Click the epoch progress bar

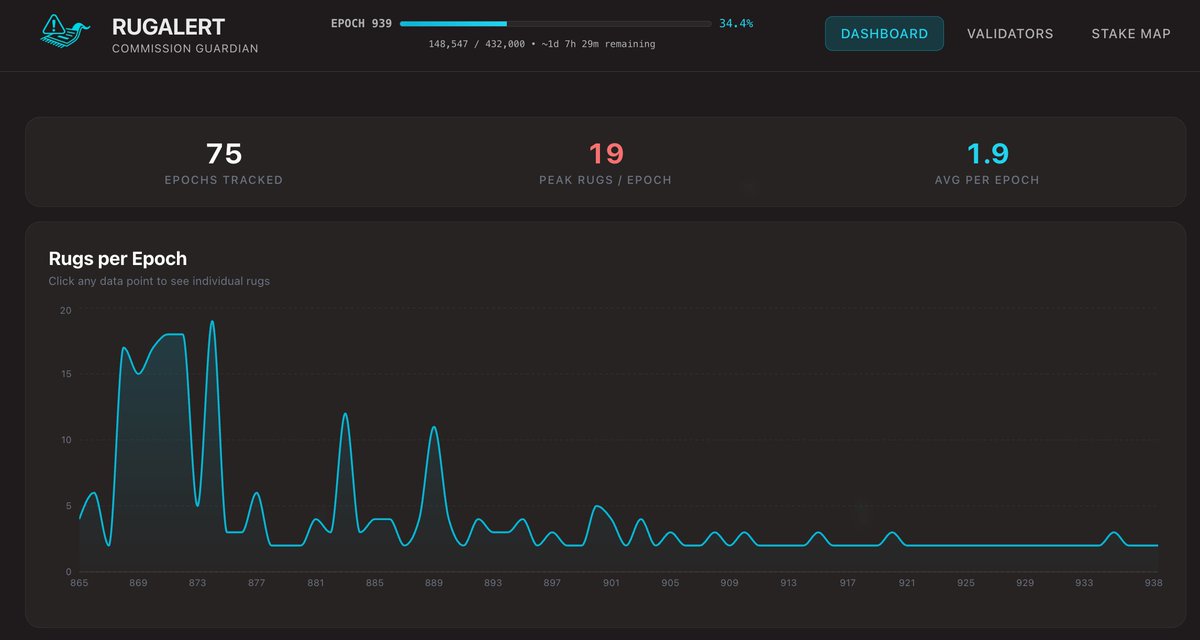tap(555, 23)
